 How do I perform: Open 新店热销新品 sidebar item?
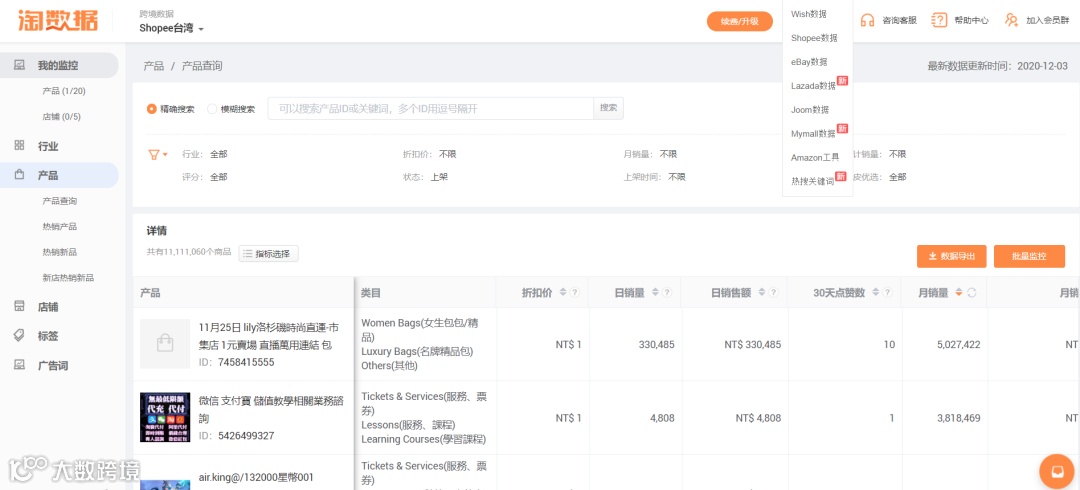[x=68, y=278]
